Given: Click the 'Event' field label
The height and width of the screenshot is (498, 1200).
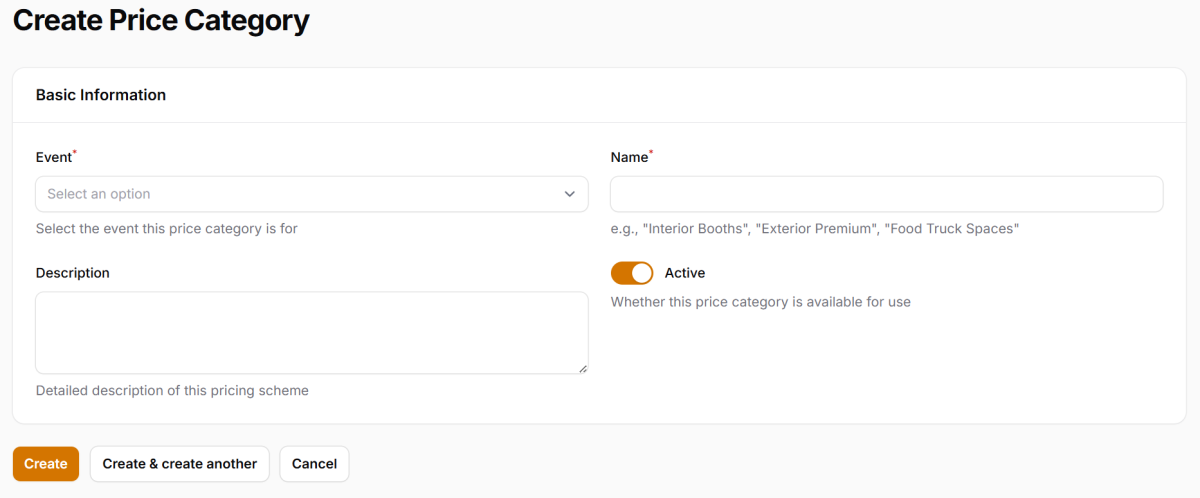Looking at the screenshot, I should 54,157.
